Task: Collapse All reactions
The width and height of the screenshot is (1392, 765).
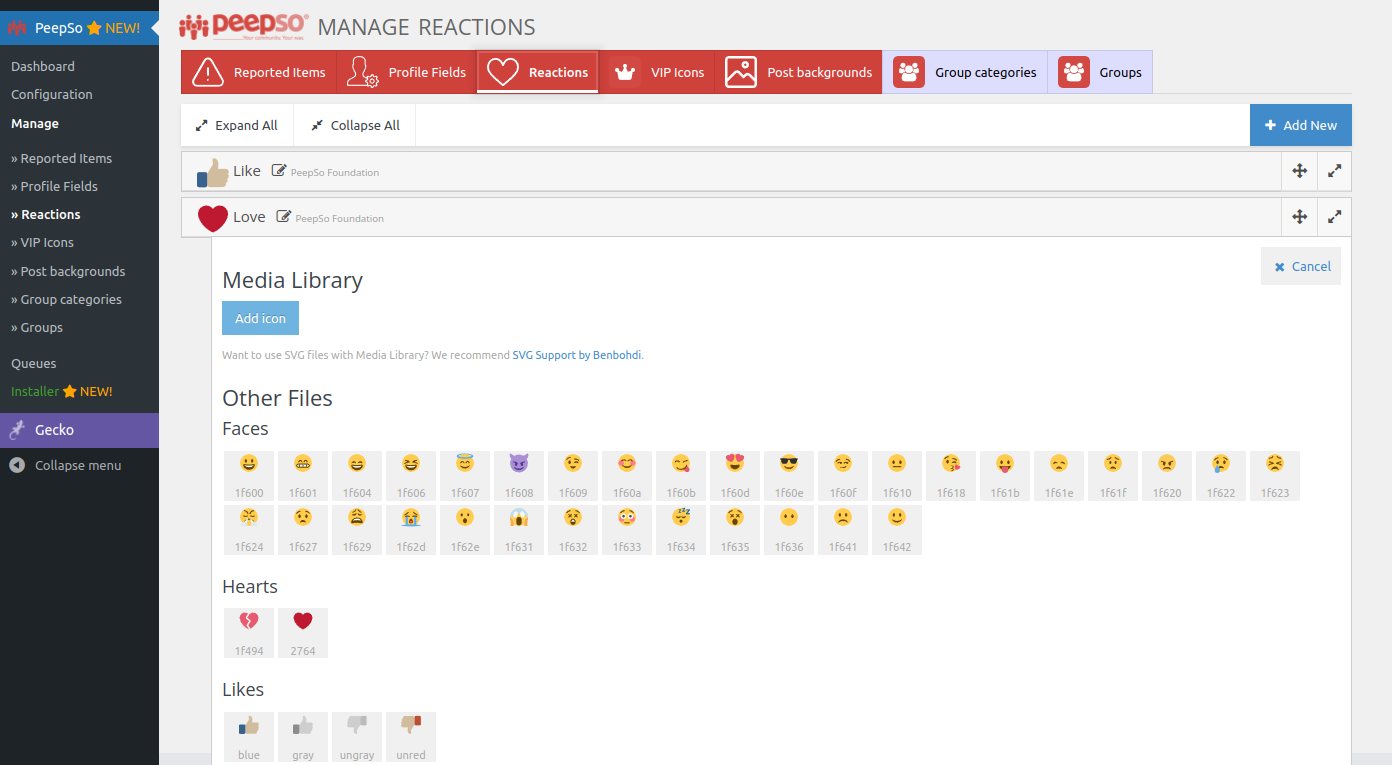Action: (355, 125)
